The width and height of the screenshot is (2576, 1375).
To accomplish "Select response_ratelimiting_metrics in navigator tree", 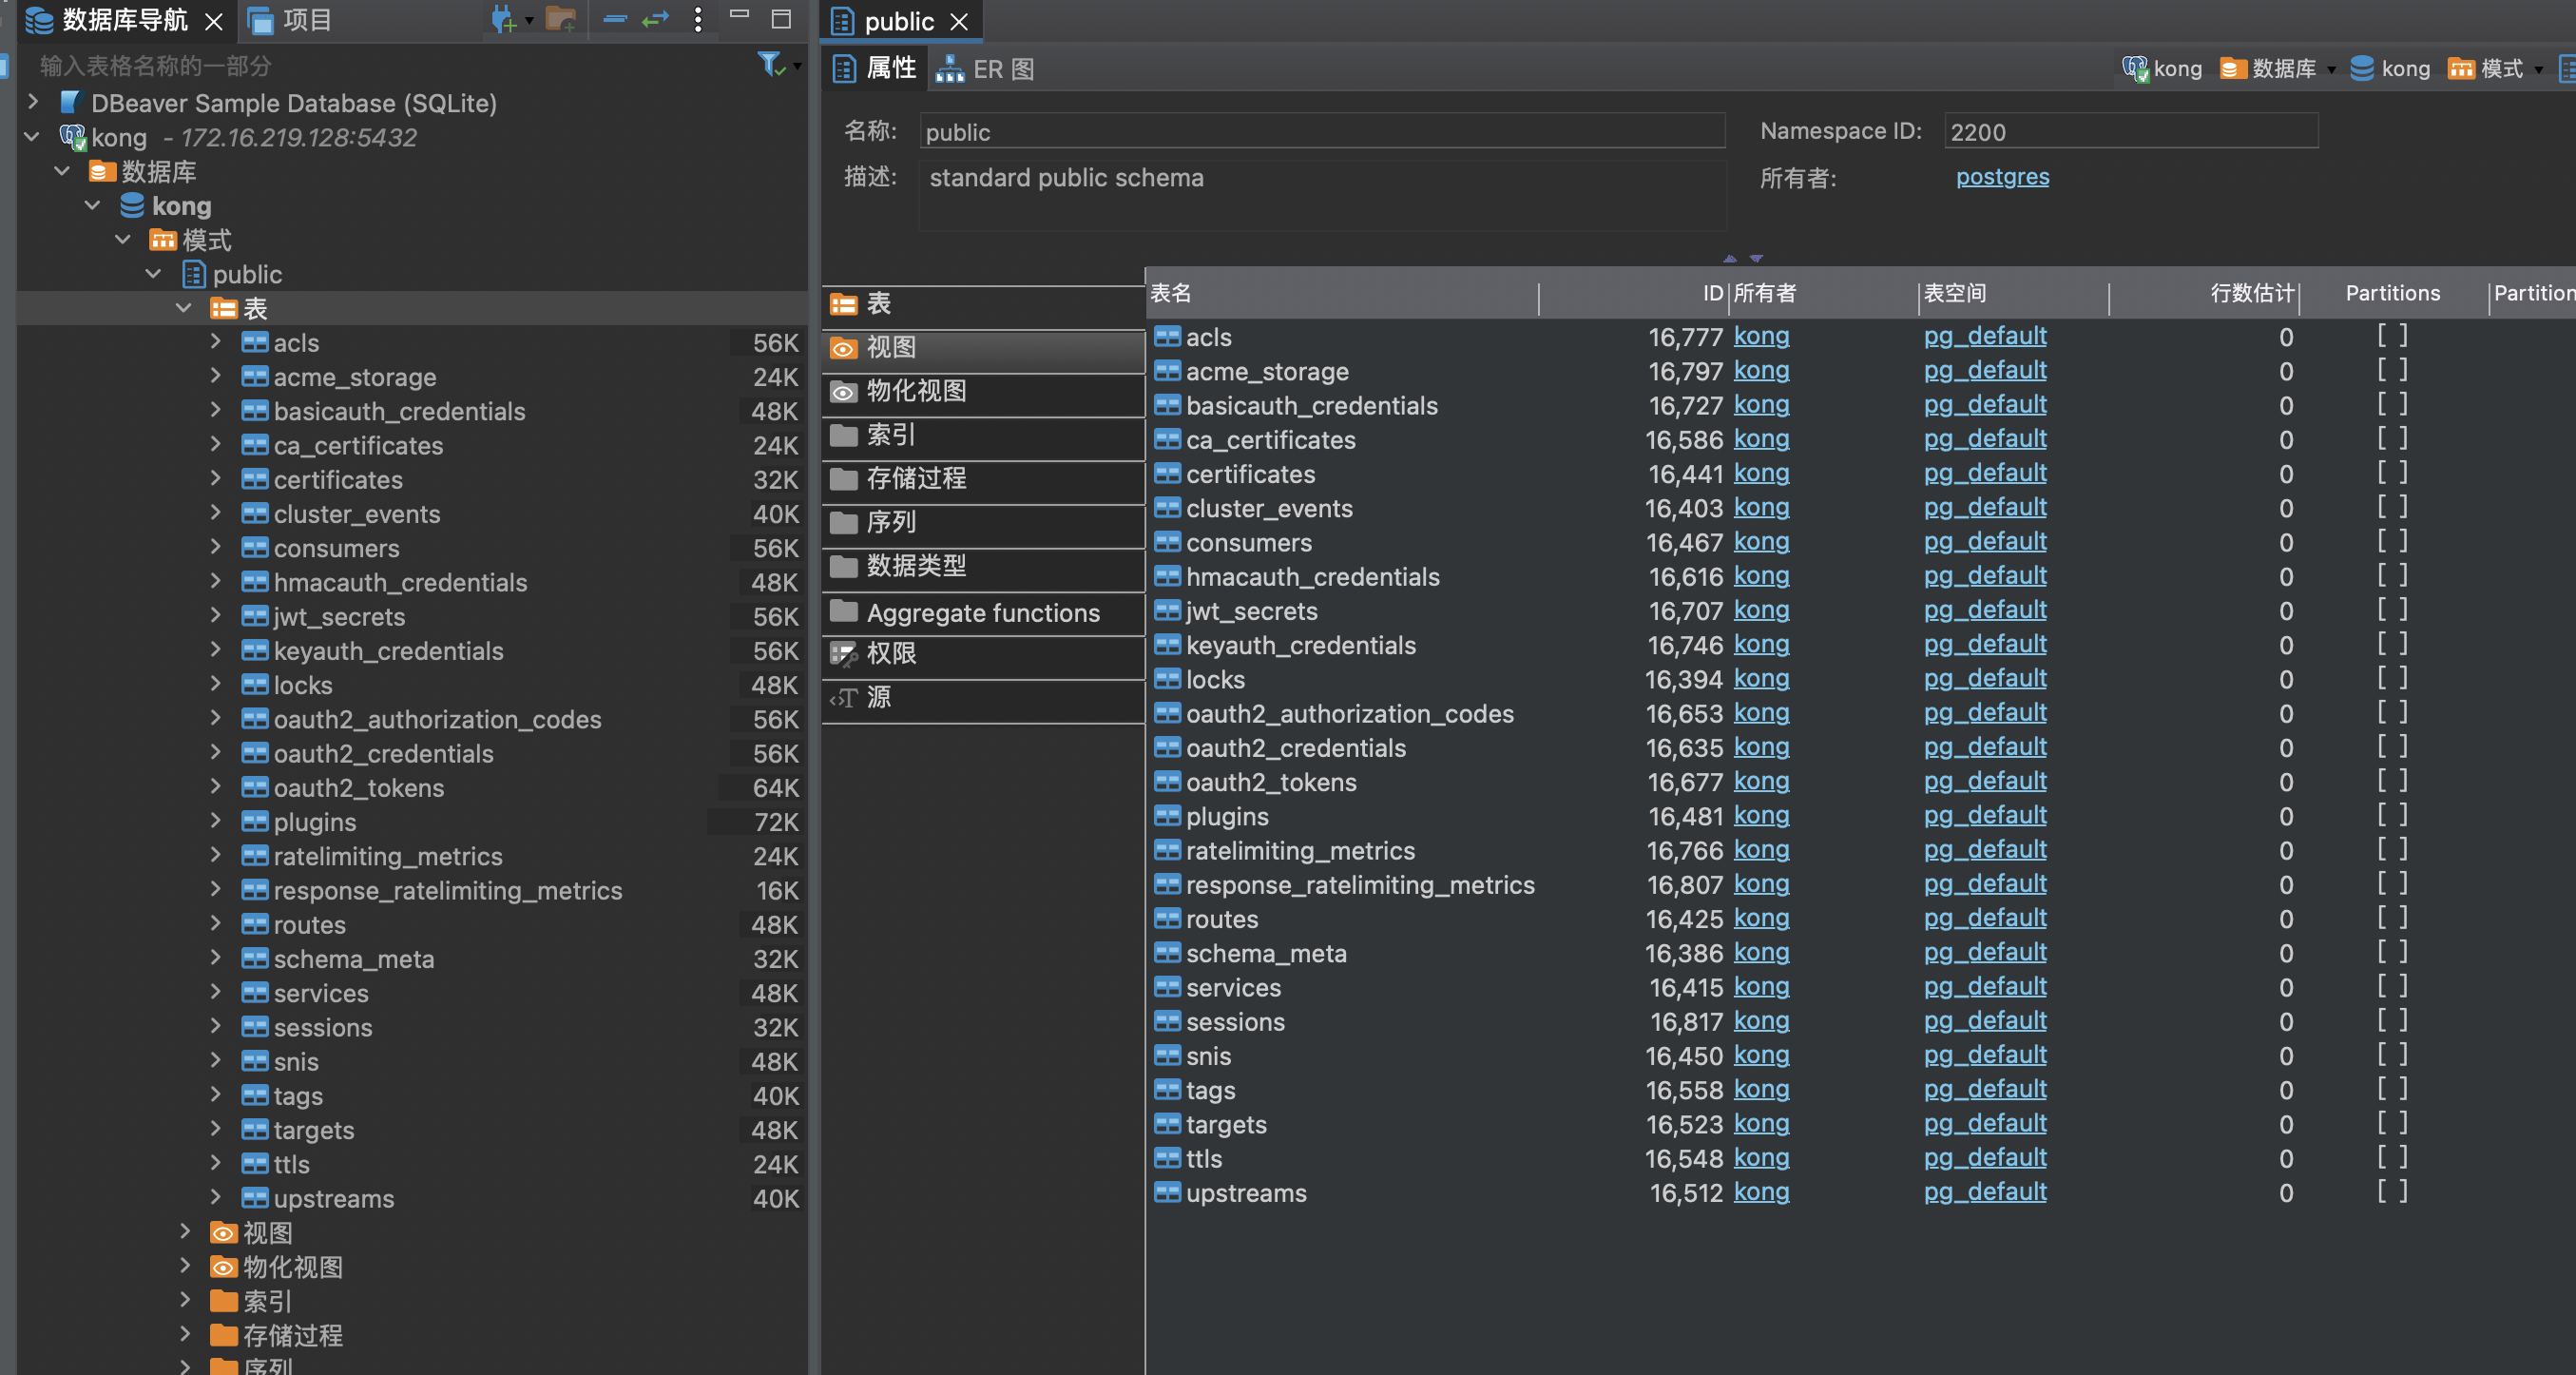I will click(x=448, y=890).
